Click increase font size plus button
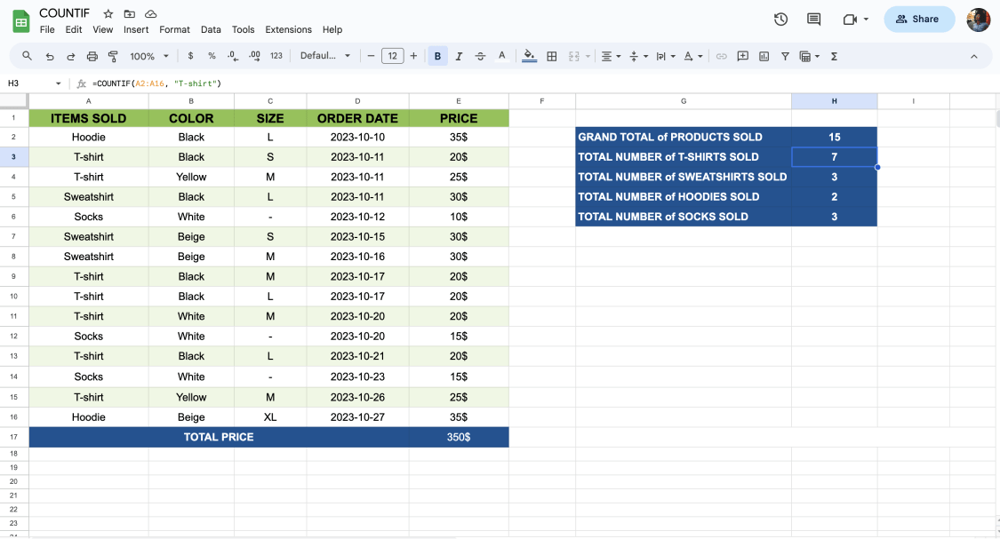1000x539 pixels. tap(413, 57)
